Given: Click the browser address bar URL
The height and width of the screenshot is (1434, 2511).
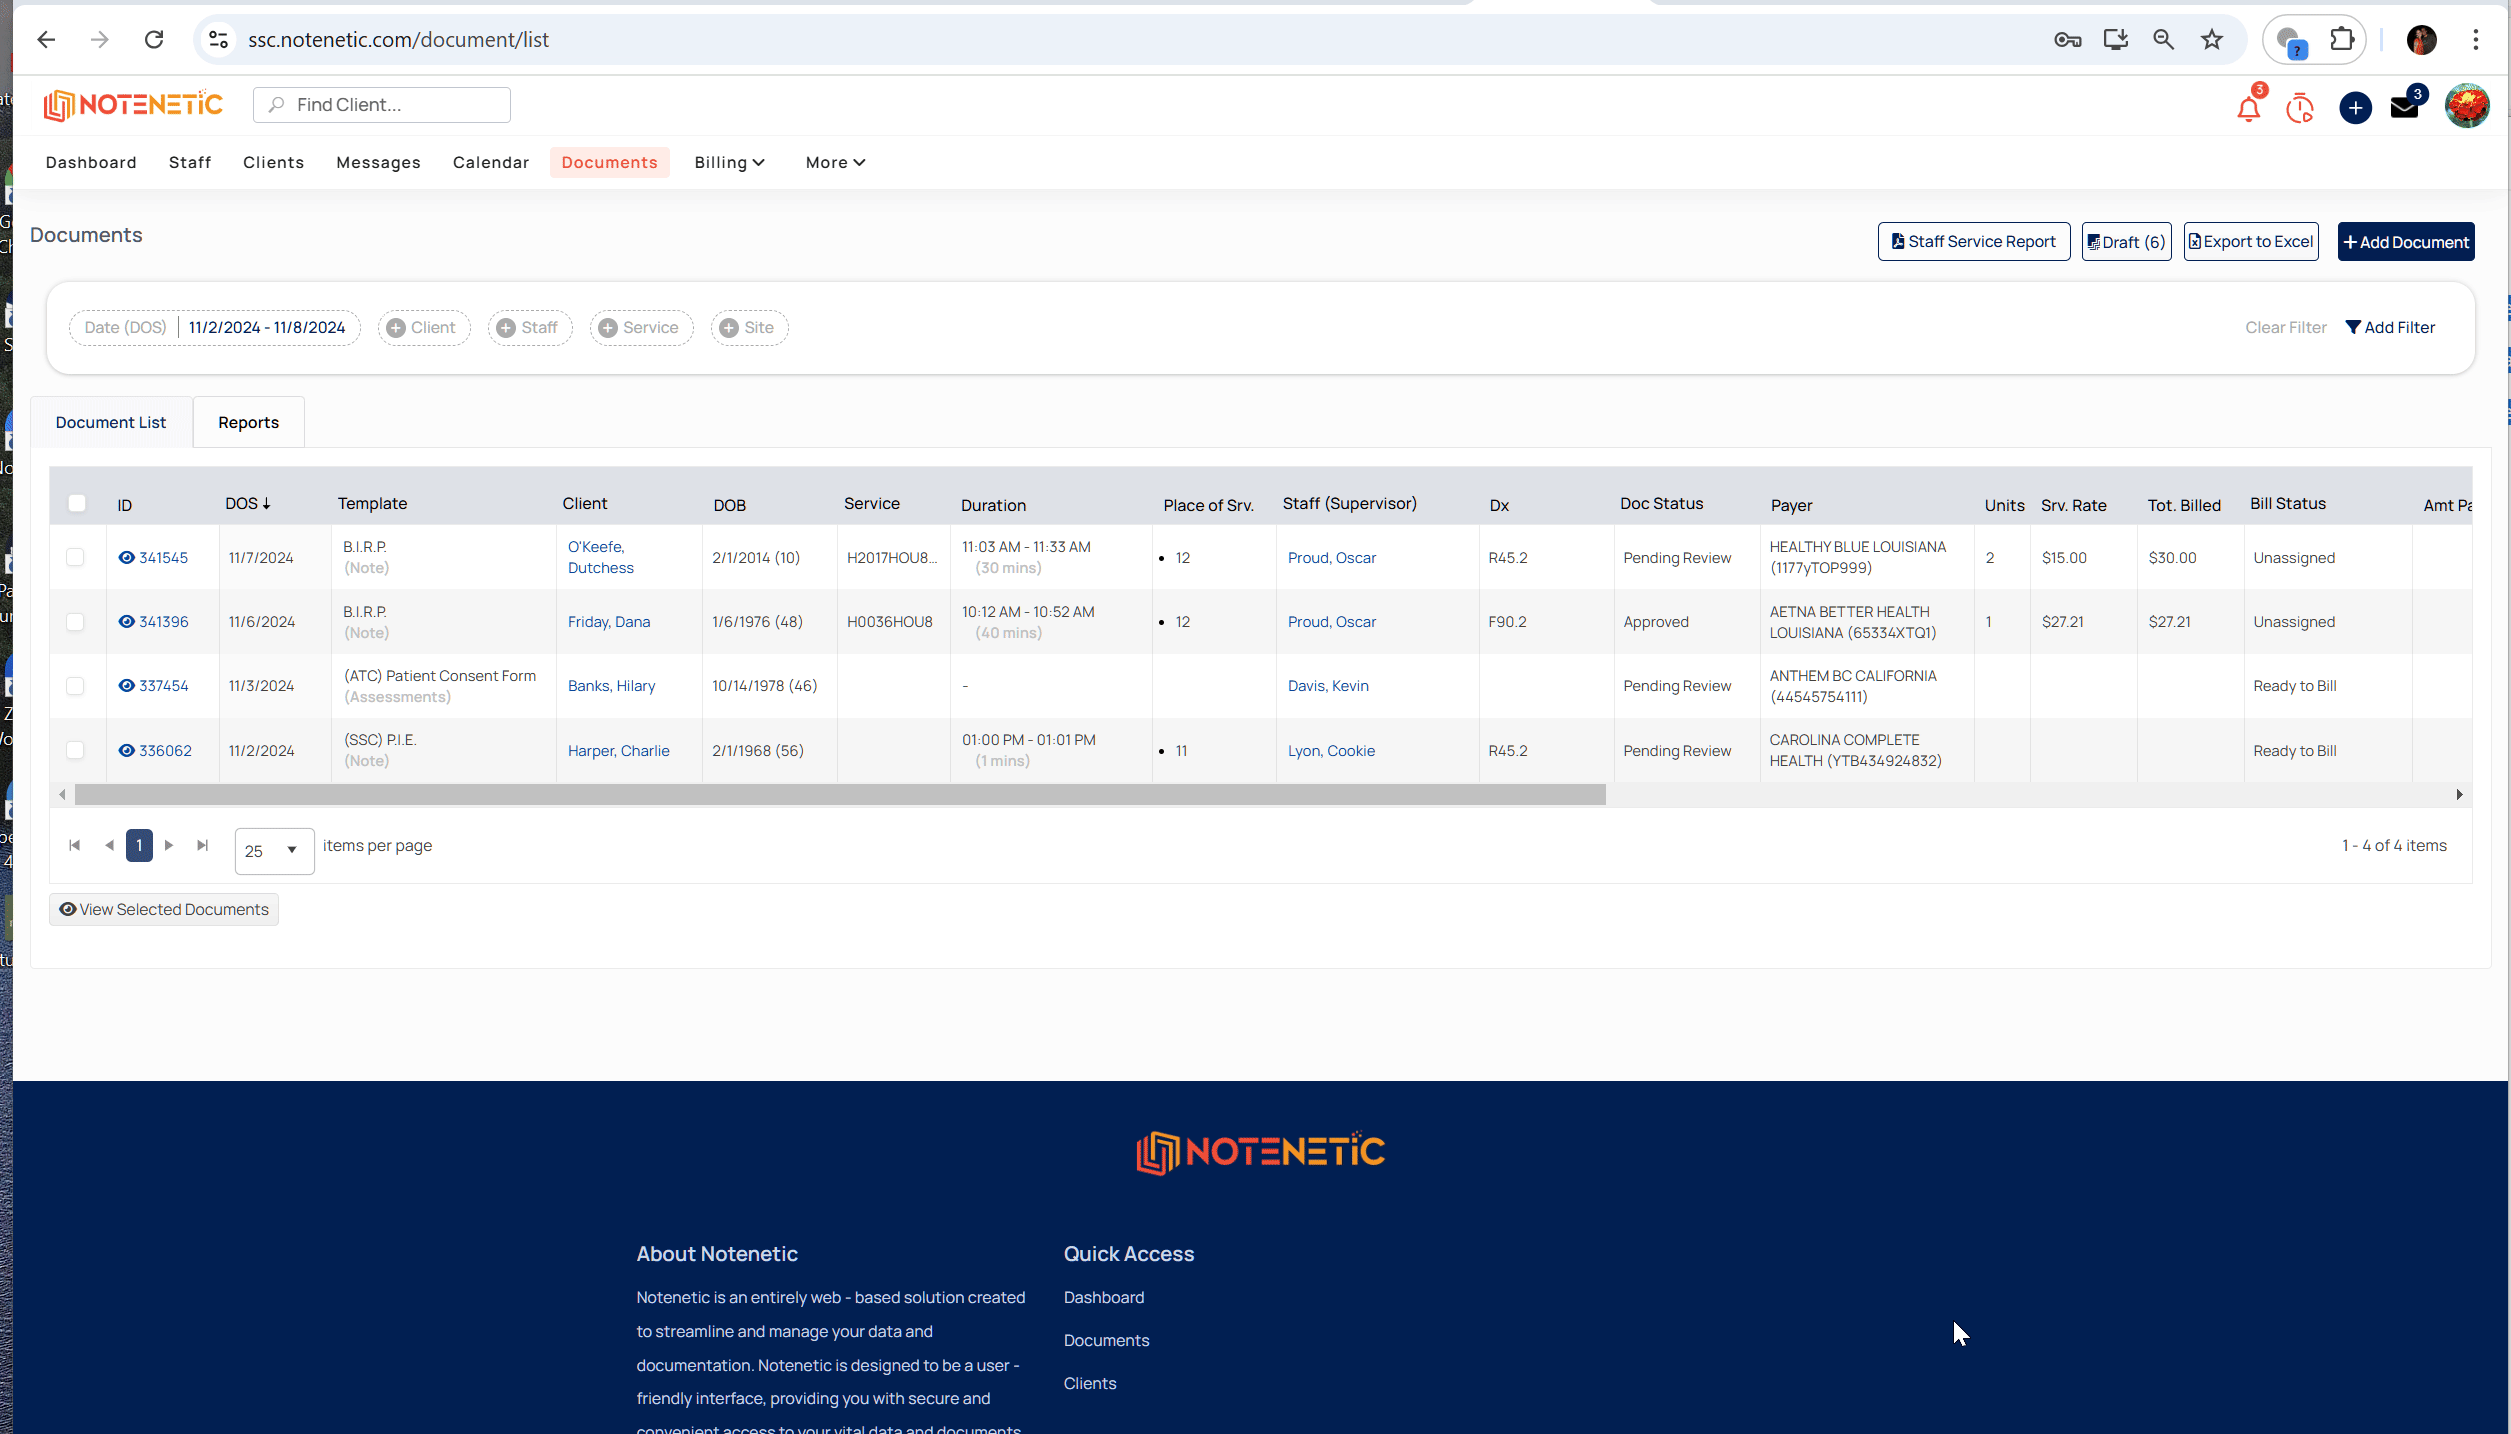Looking at the screenshot, I should [399, 40].
